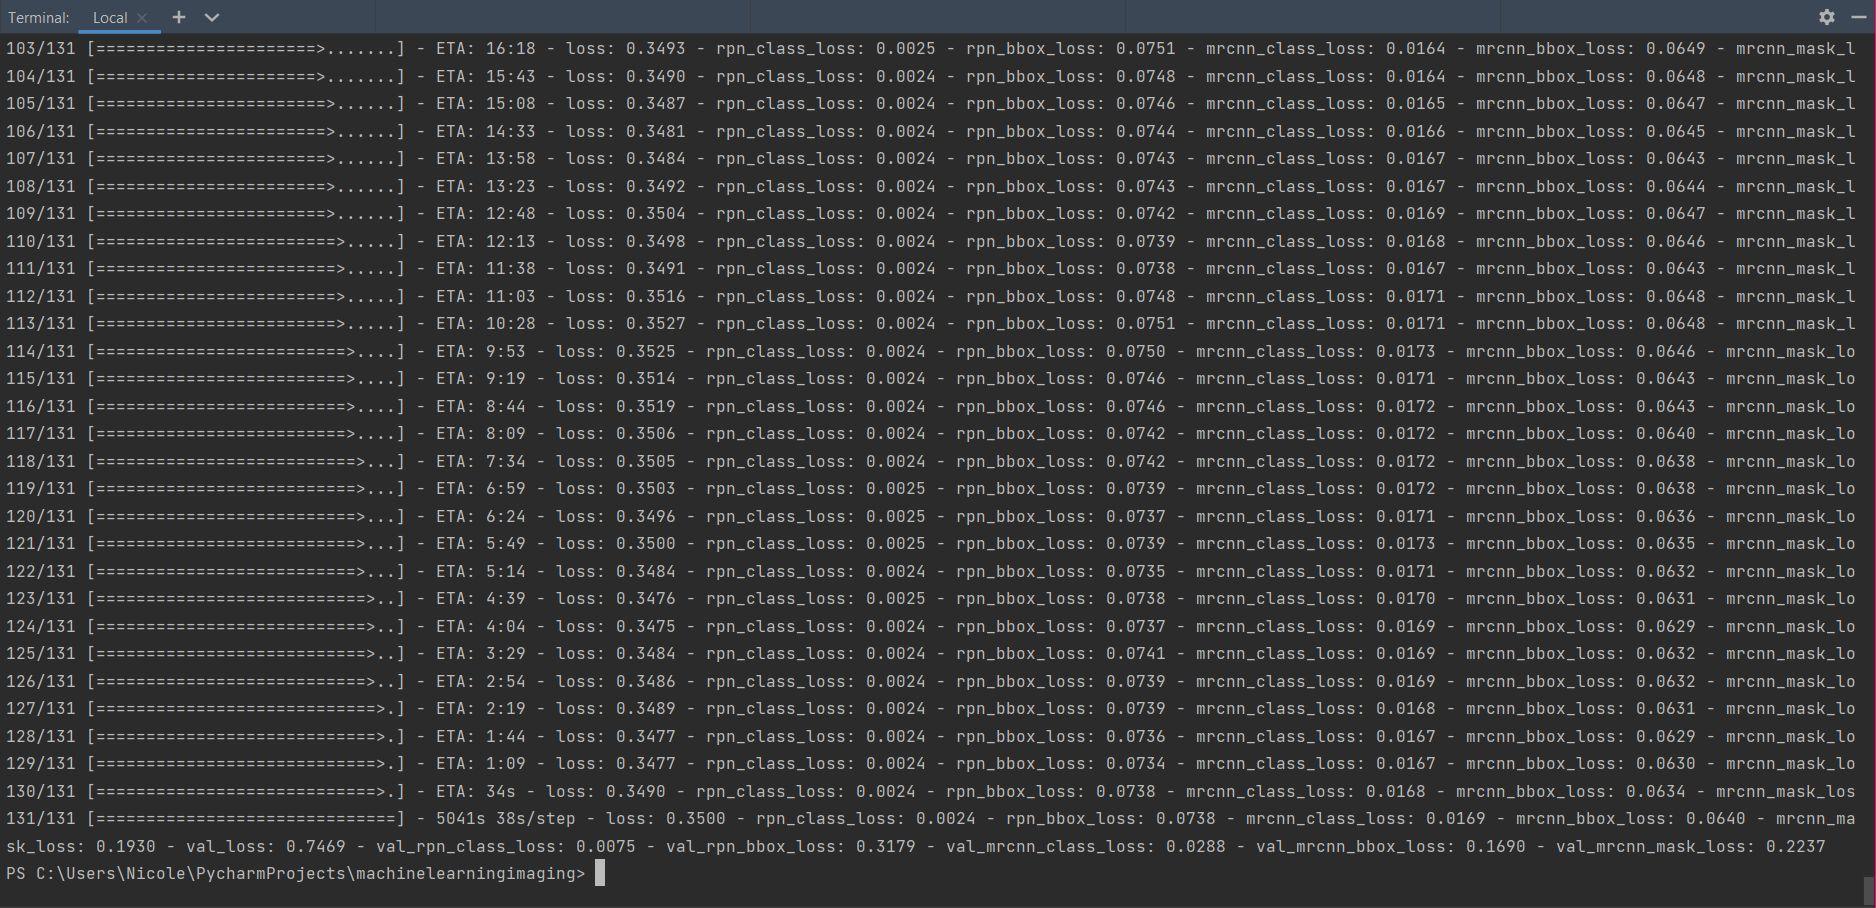Click 'mrcnn_bbox_loss: 0.0640' in the 131/131 row
The width and height of the screenshot is (1876, 908).
pyautogui.click(x=1631, y=818)
